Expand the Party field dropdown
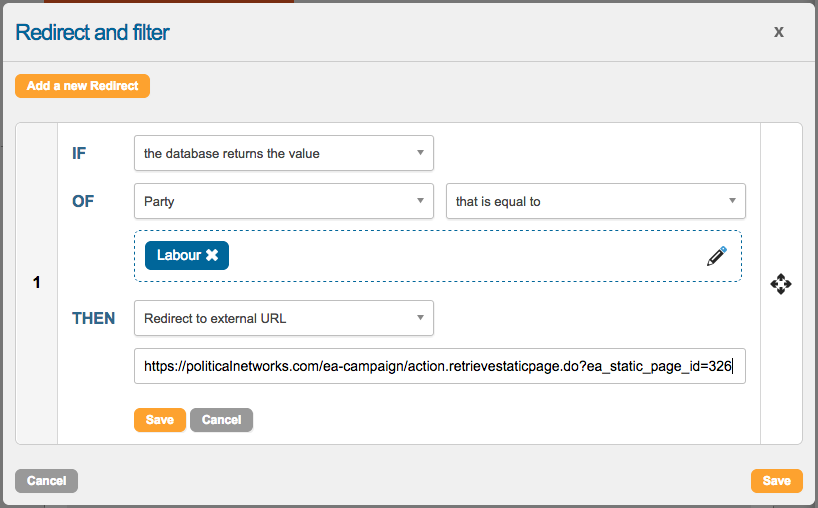This screenshot has height=508, width=818. tap(283, 201)
